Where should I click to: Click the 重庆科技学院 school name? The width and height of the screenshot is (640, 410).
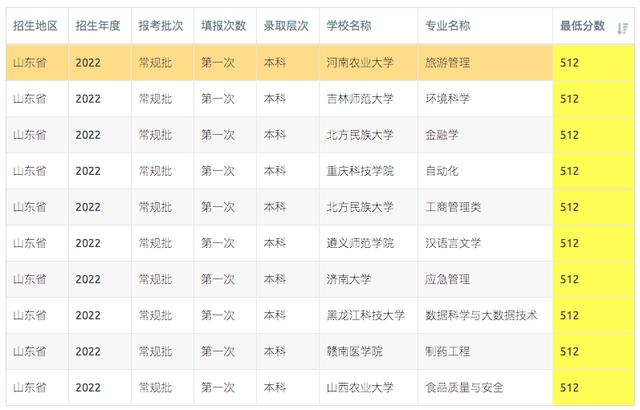[x=360, y=171]
